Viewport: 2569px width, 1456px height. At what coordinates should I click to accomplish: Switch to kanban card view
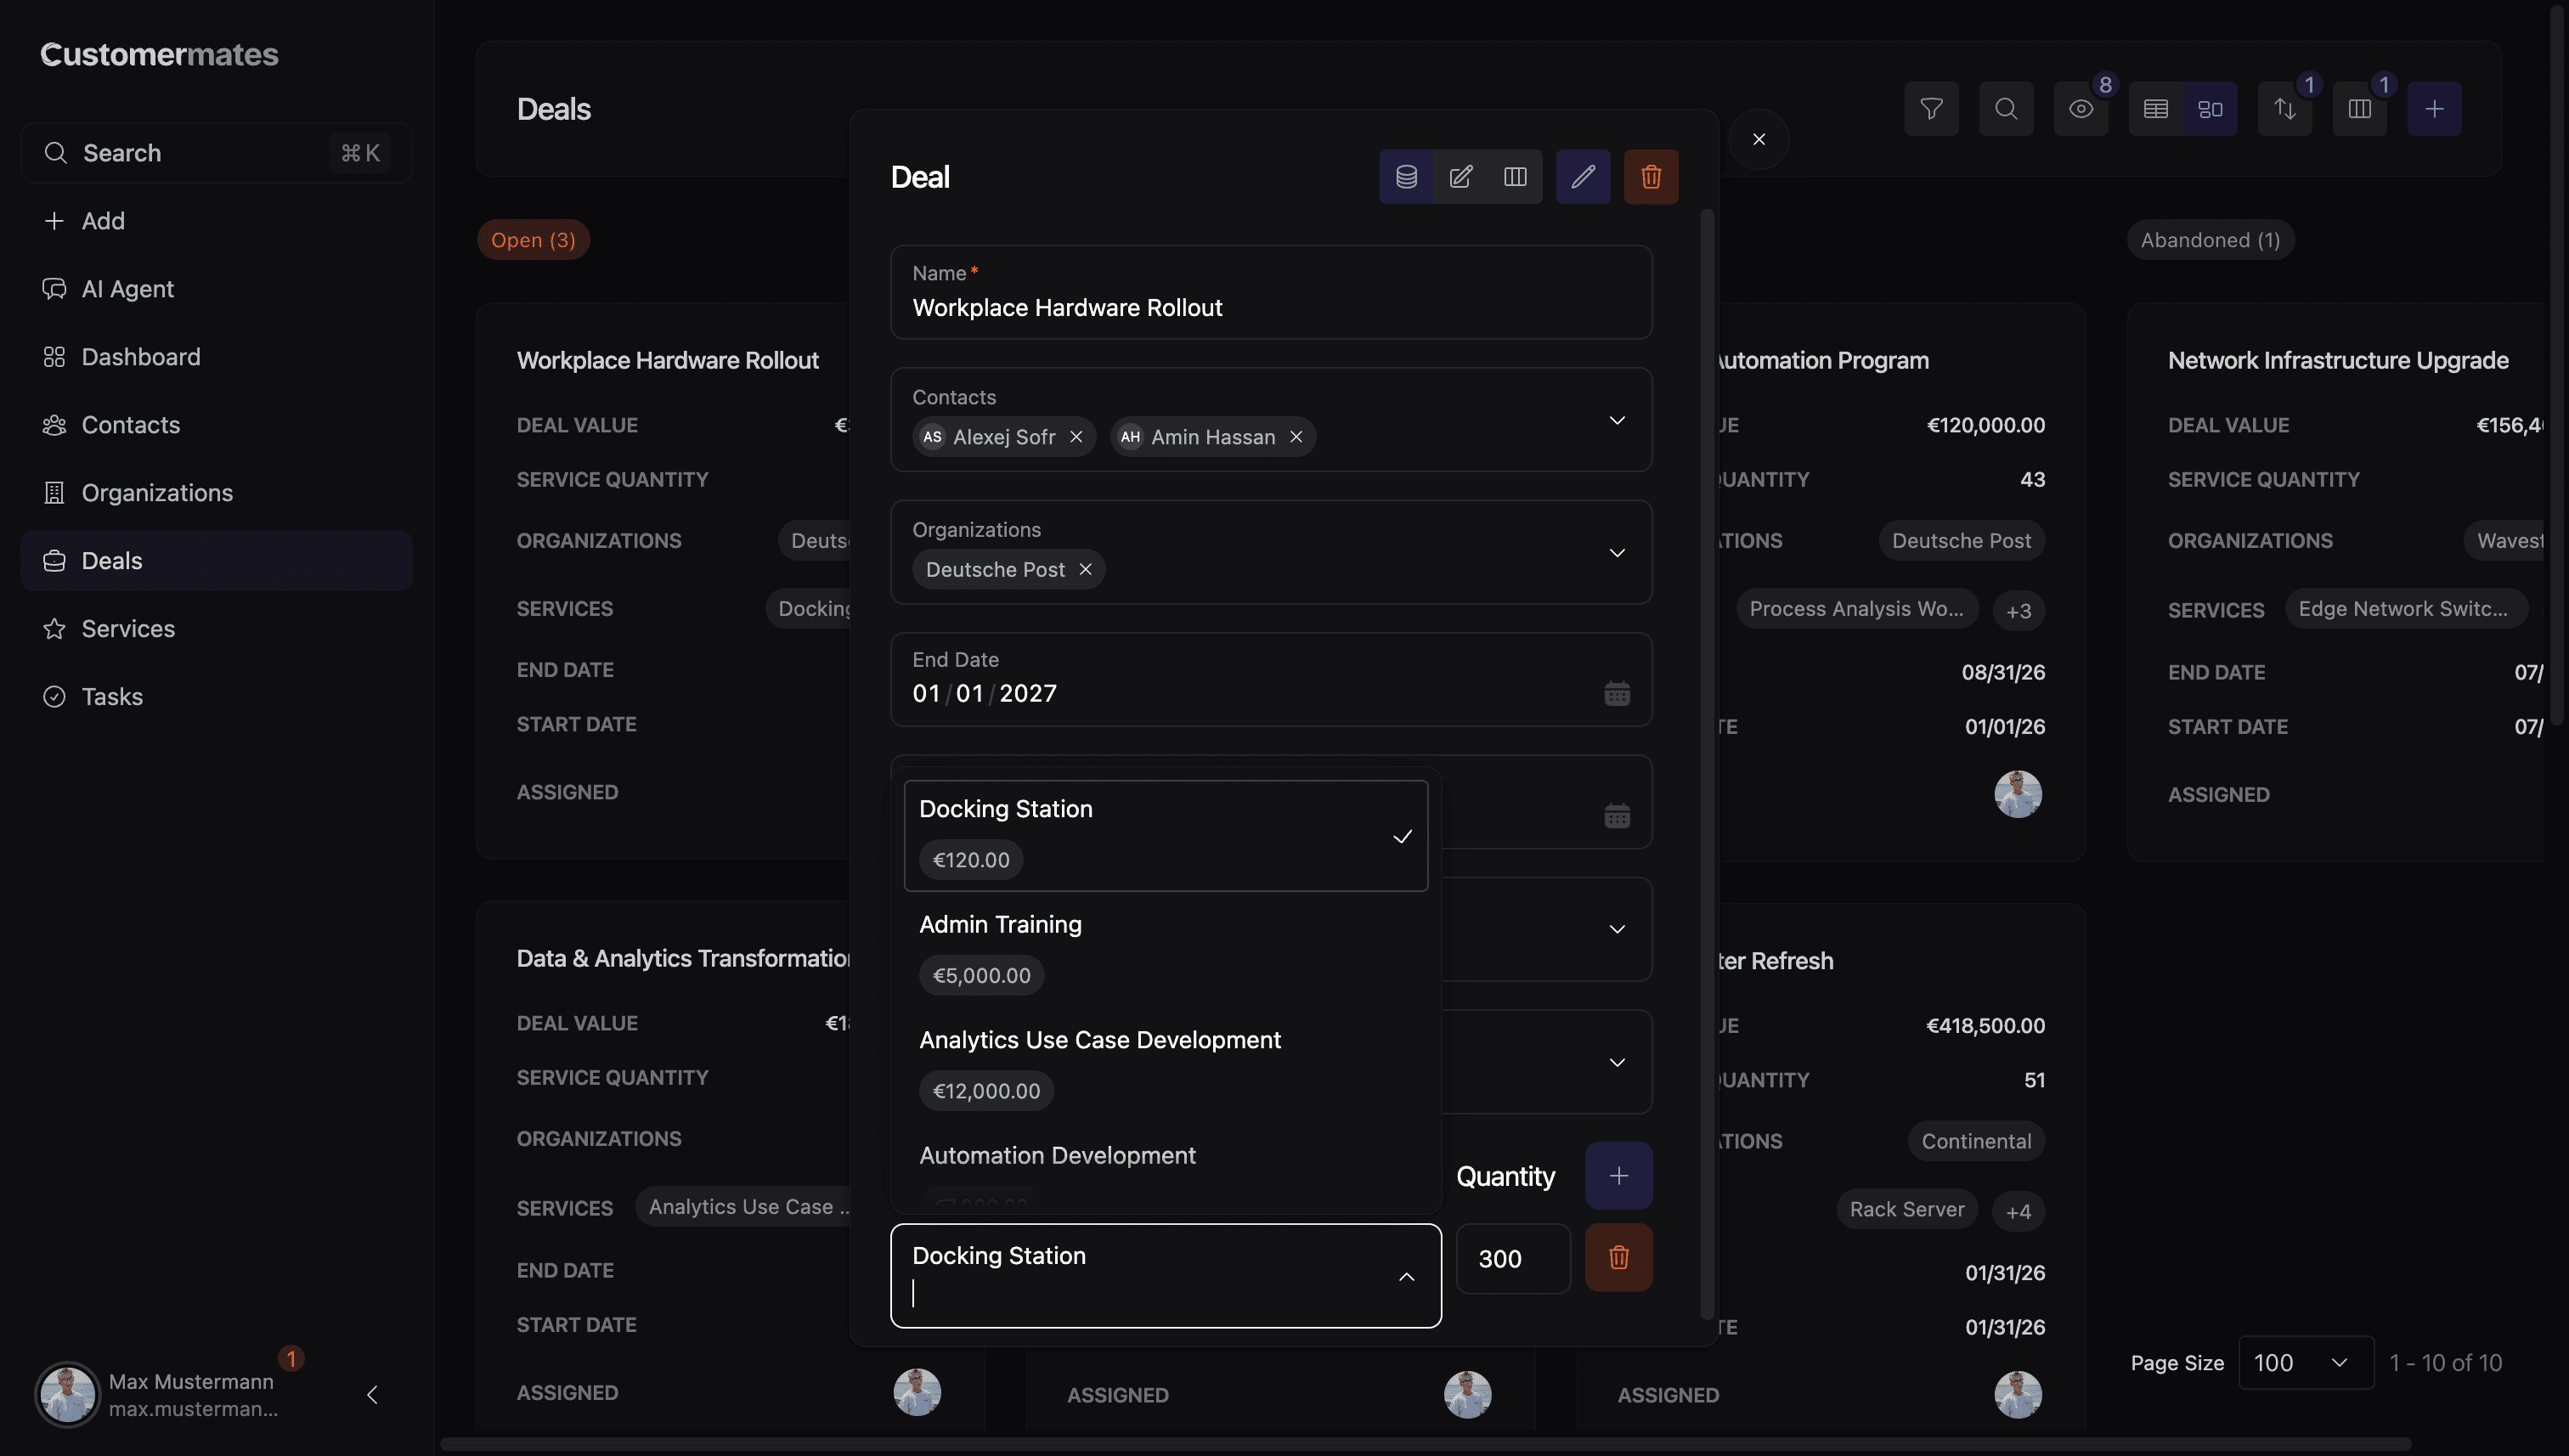pyautogui.click(x=2210, y=108)
